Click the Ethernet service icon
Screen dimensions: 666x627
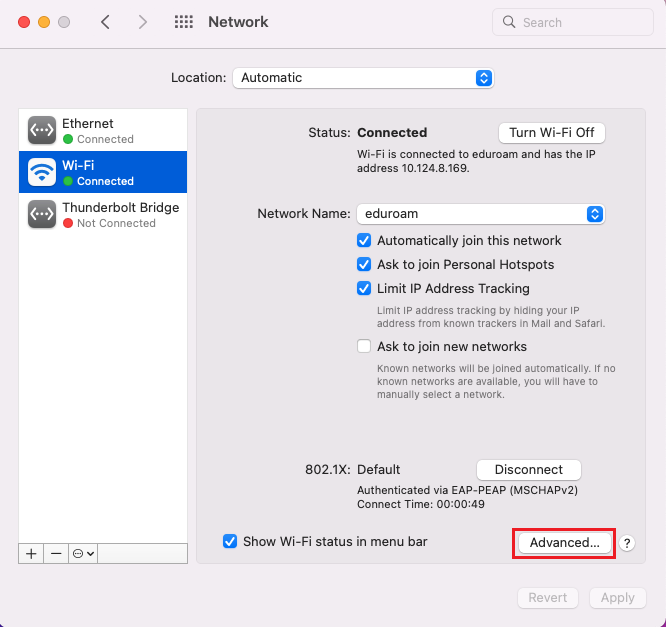[42, 130]
